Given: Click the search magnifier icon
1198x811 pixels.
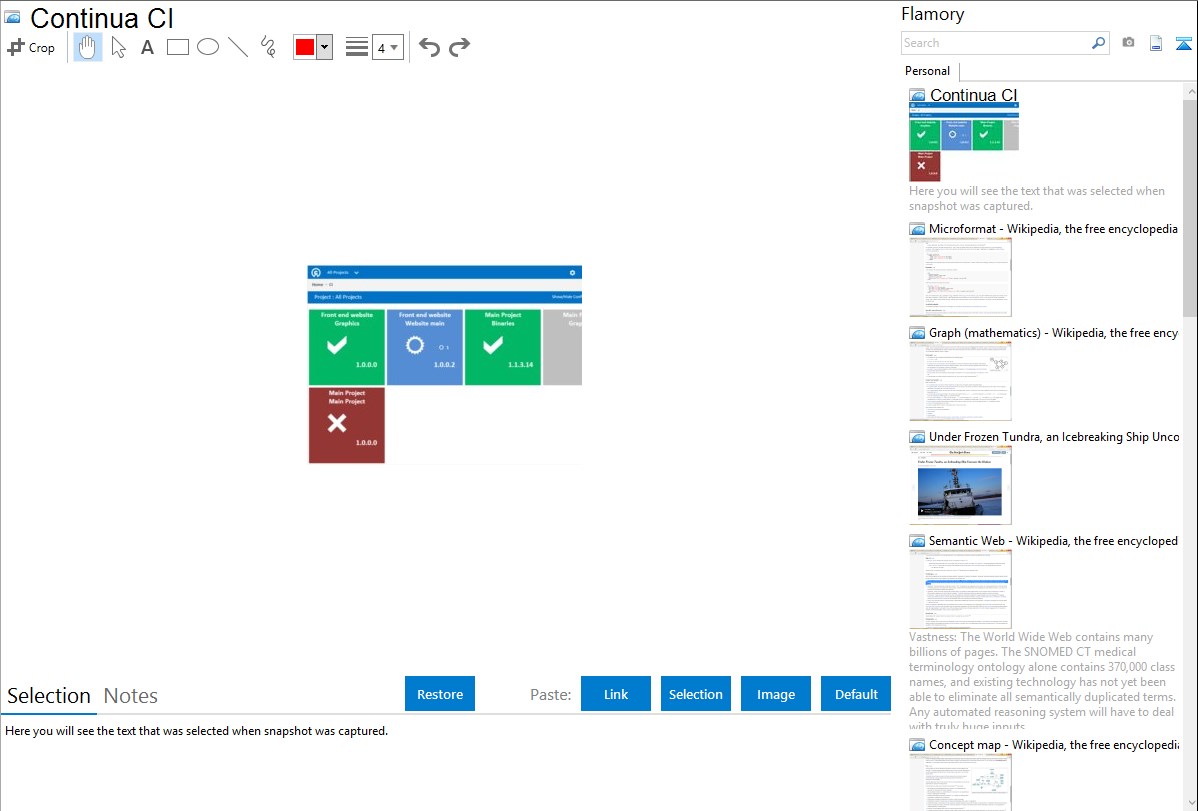Looking at the screenshot, I should tap(1098, 43).
